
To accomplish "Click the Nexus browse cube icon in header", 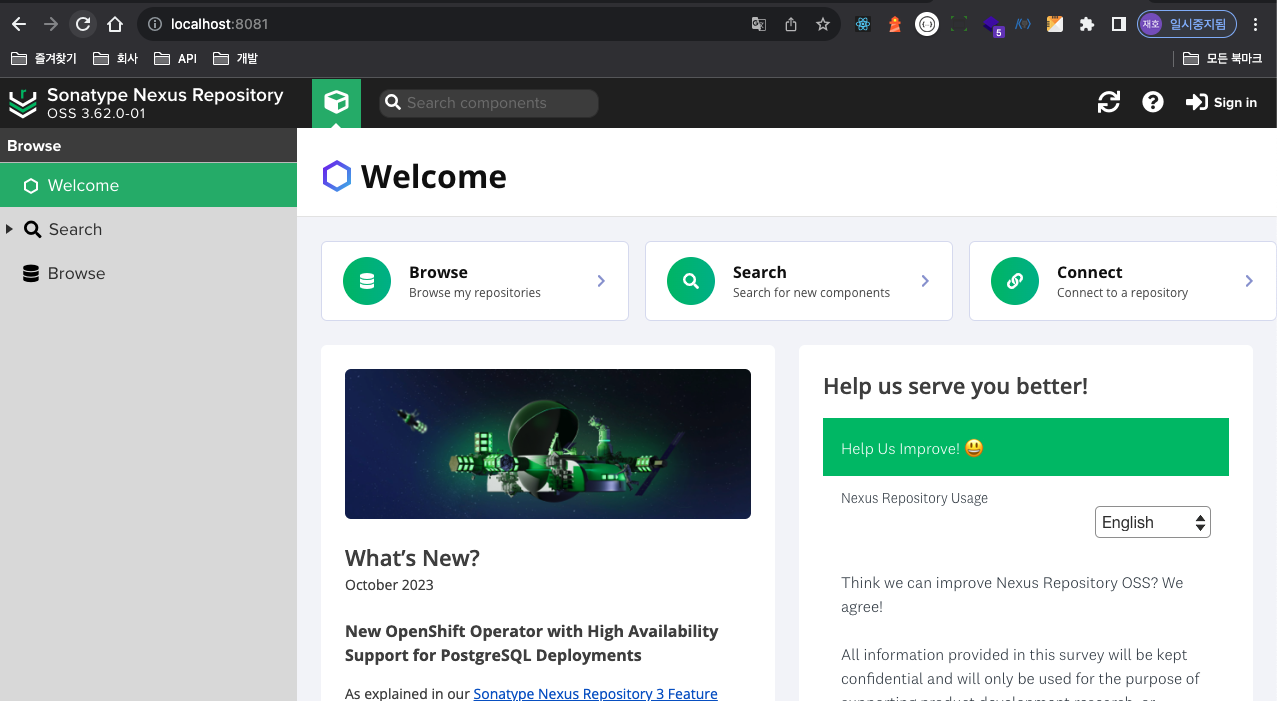I will coord(336,103).
